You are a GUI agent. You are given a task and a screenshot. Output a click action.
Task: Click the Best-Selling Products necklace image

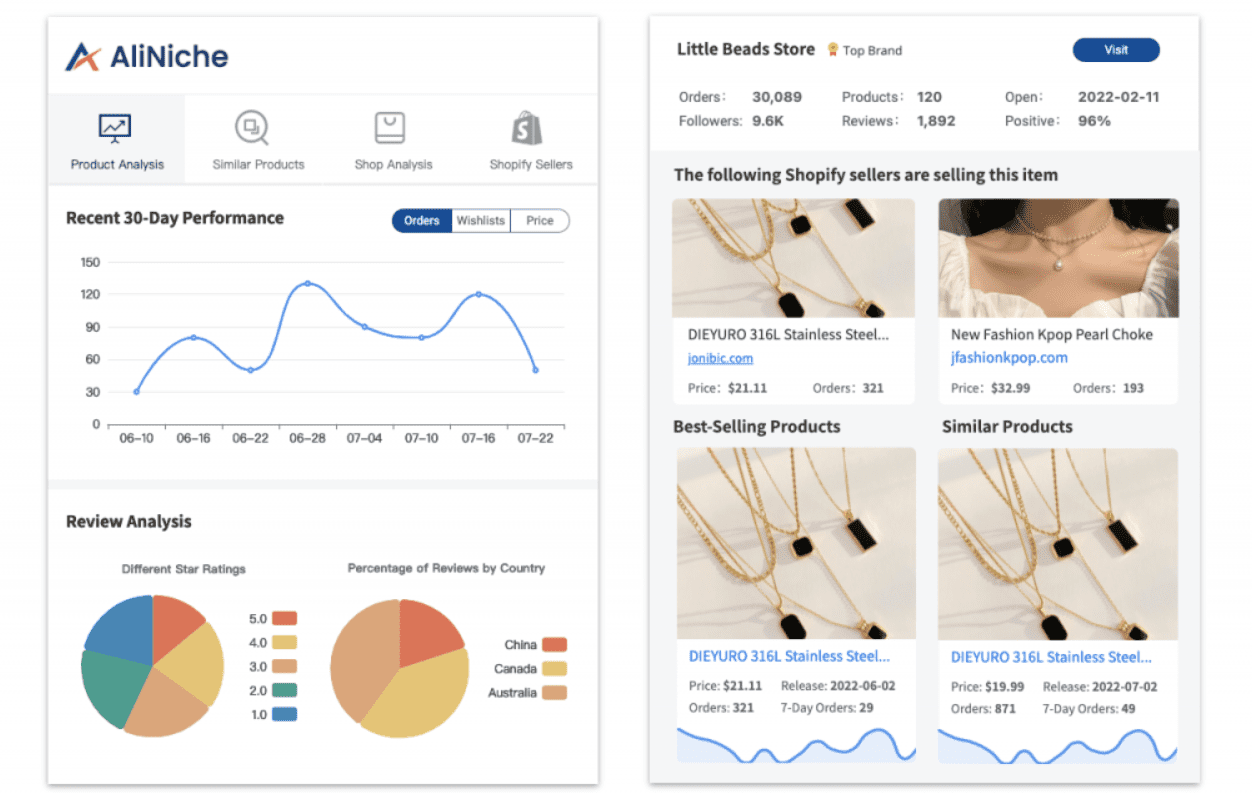click(x=795, y=543)
